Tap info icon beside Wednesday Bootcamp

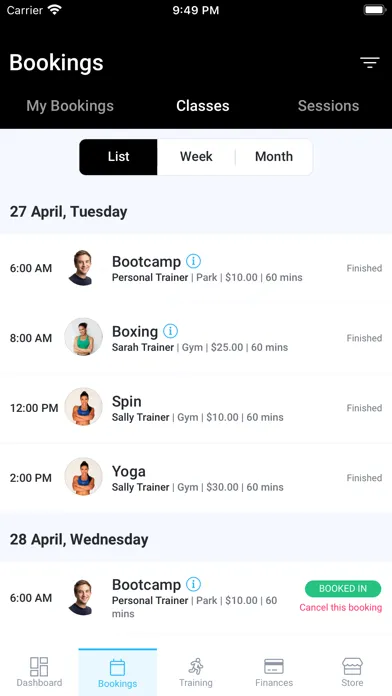193,584
